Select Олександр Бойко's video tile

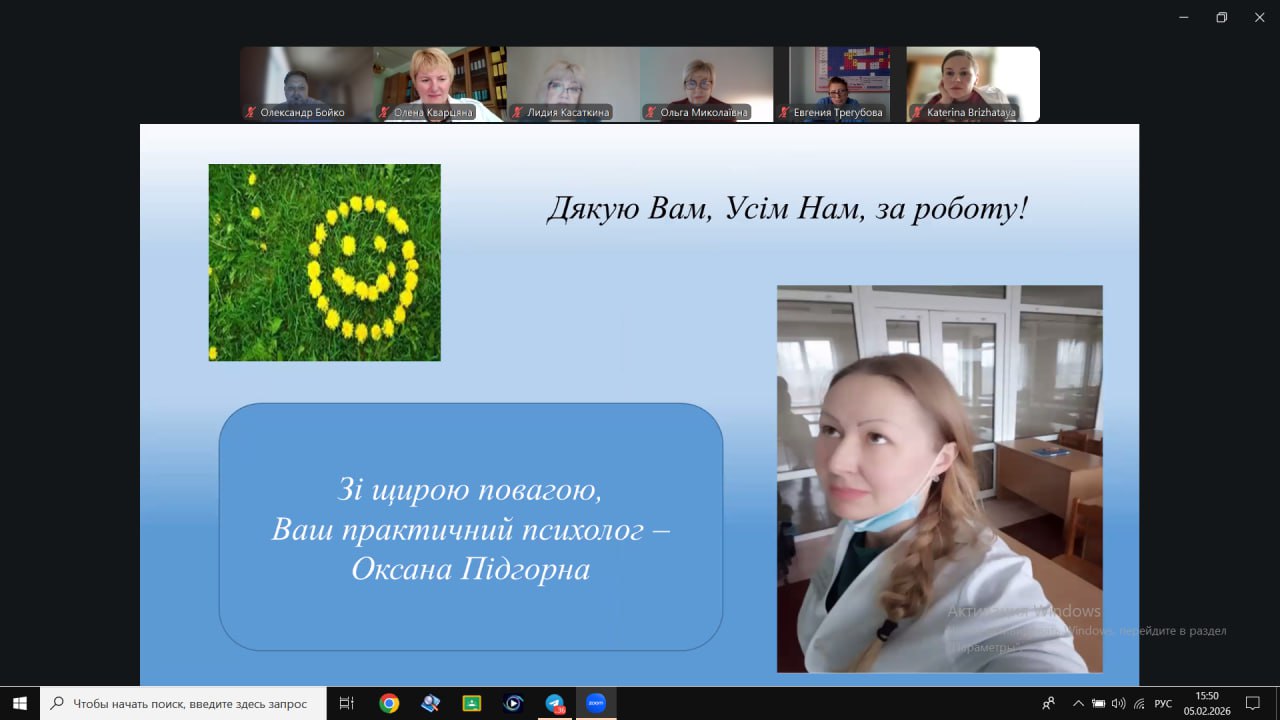click(306, 84)
